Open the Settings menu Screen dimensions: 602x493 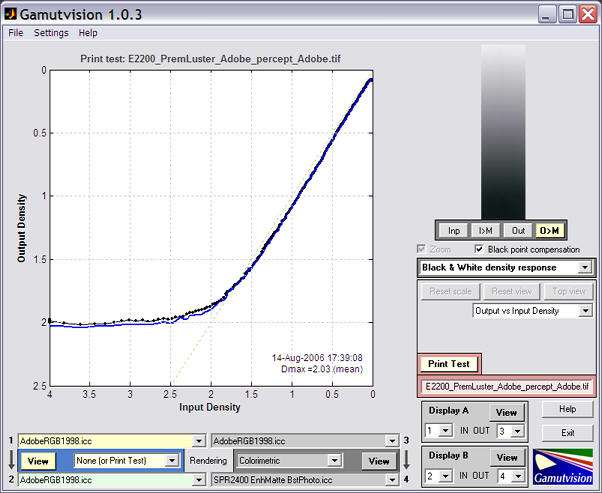coord(51,33)
